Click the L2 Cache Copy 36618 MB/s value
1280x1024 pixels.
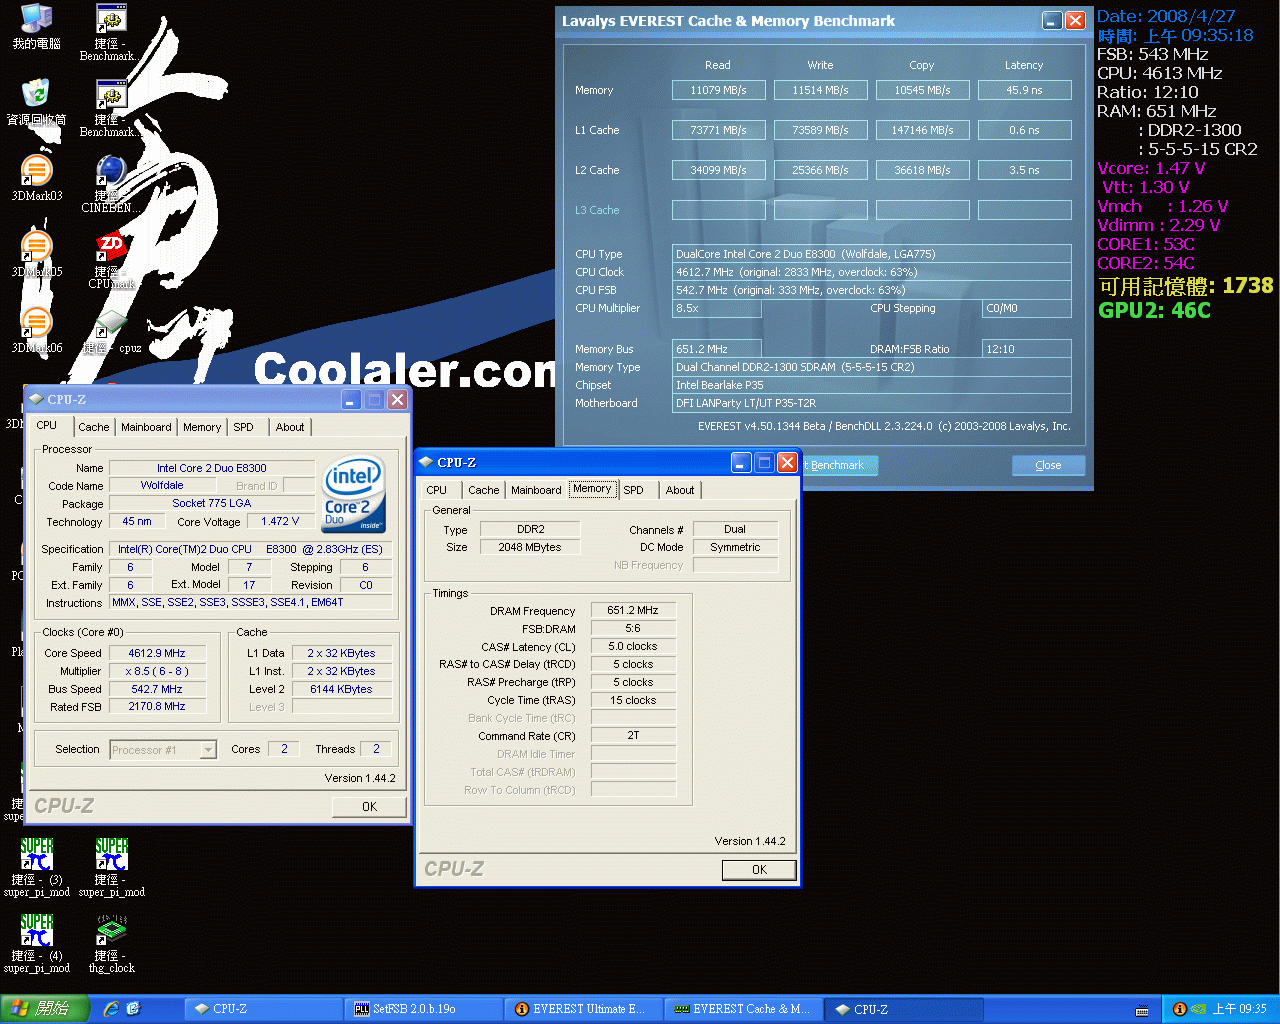tap(923, 170)
